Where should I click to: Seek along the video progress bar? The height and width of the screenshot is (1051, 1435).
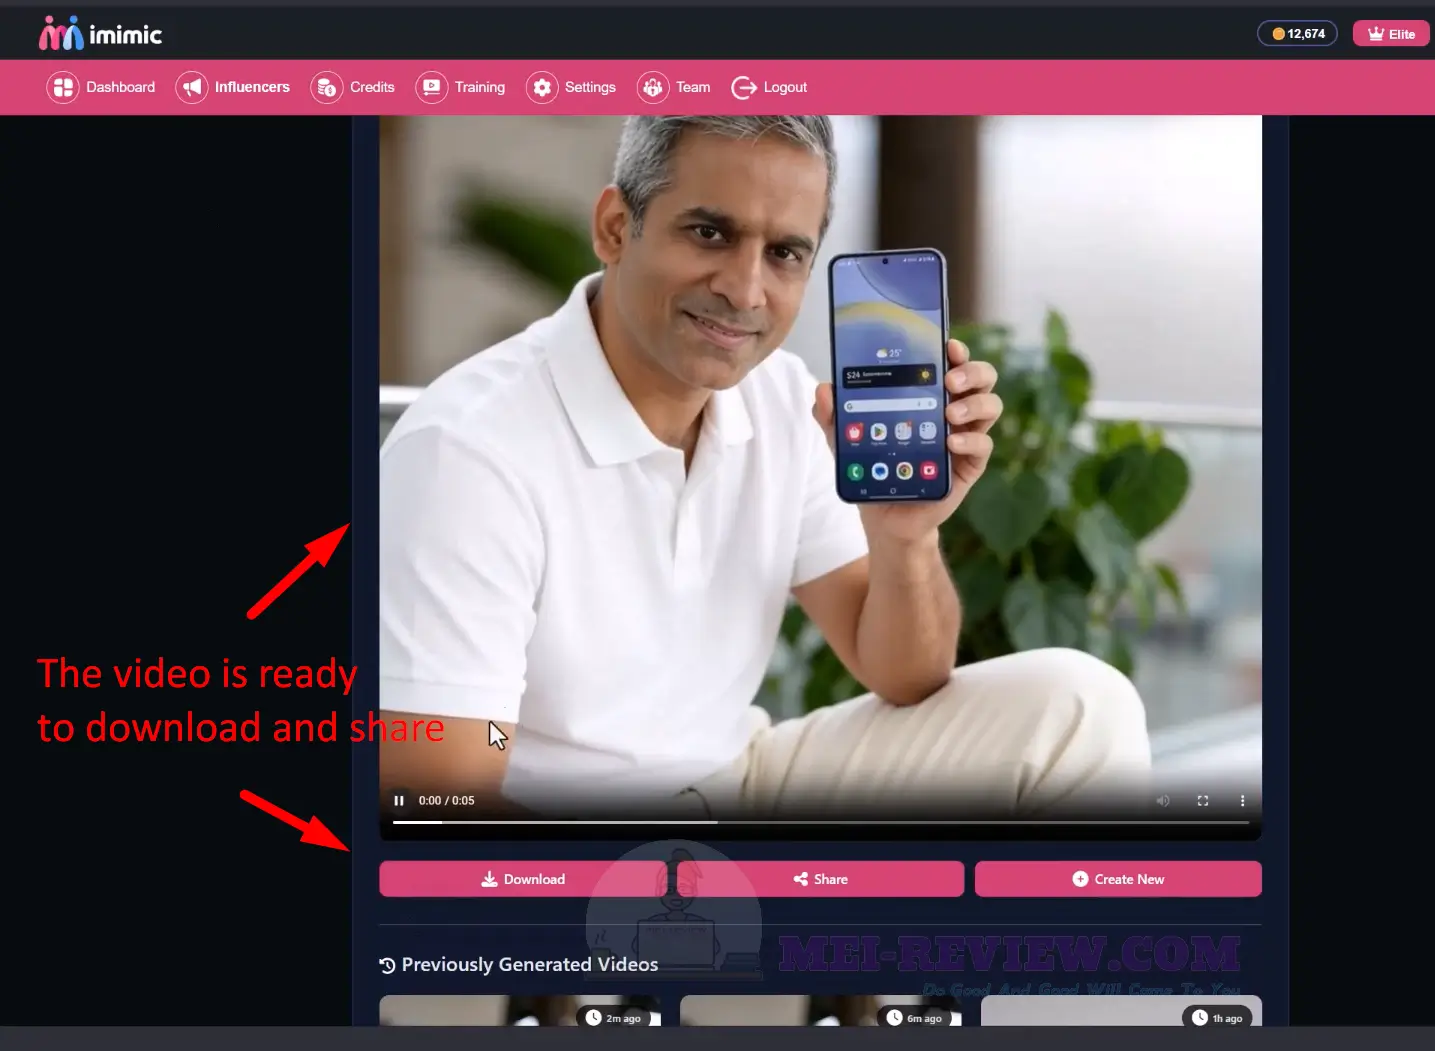point(821,822)
